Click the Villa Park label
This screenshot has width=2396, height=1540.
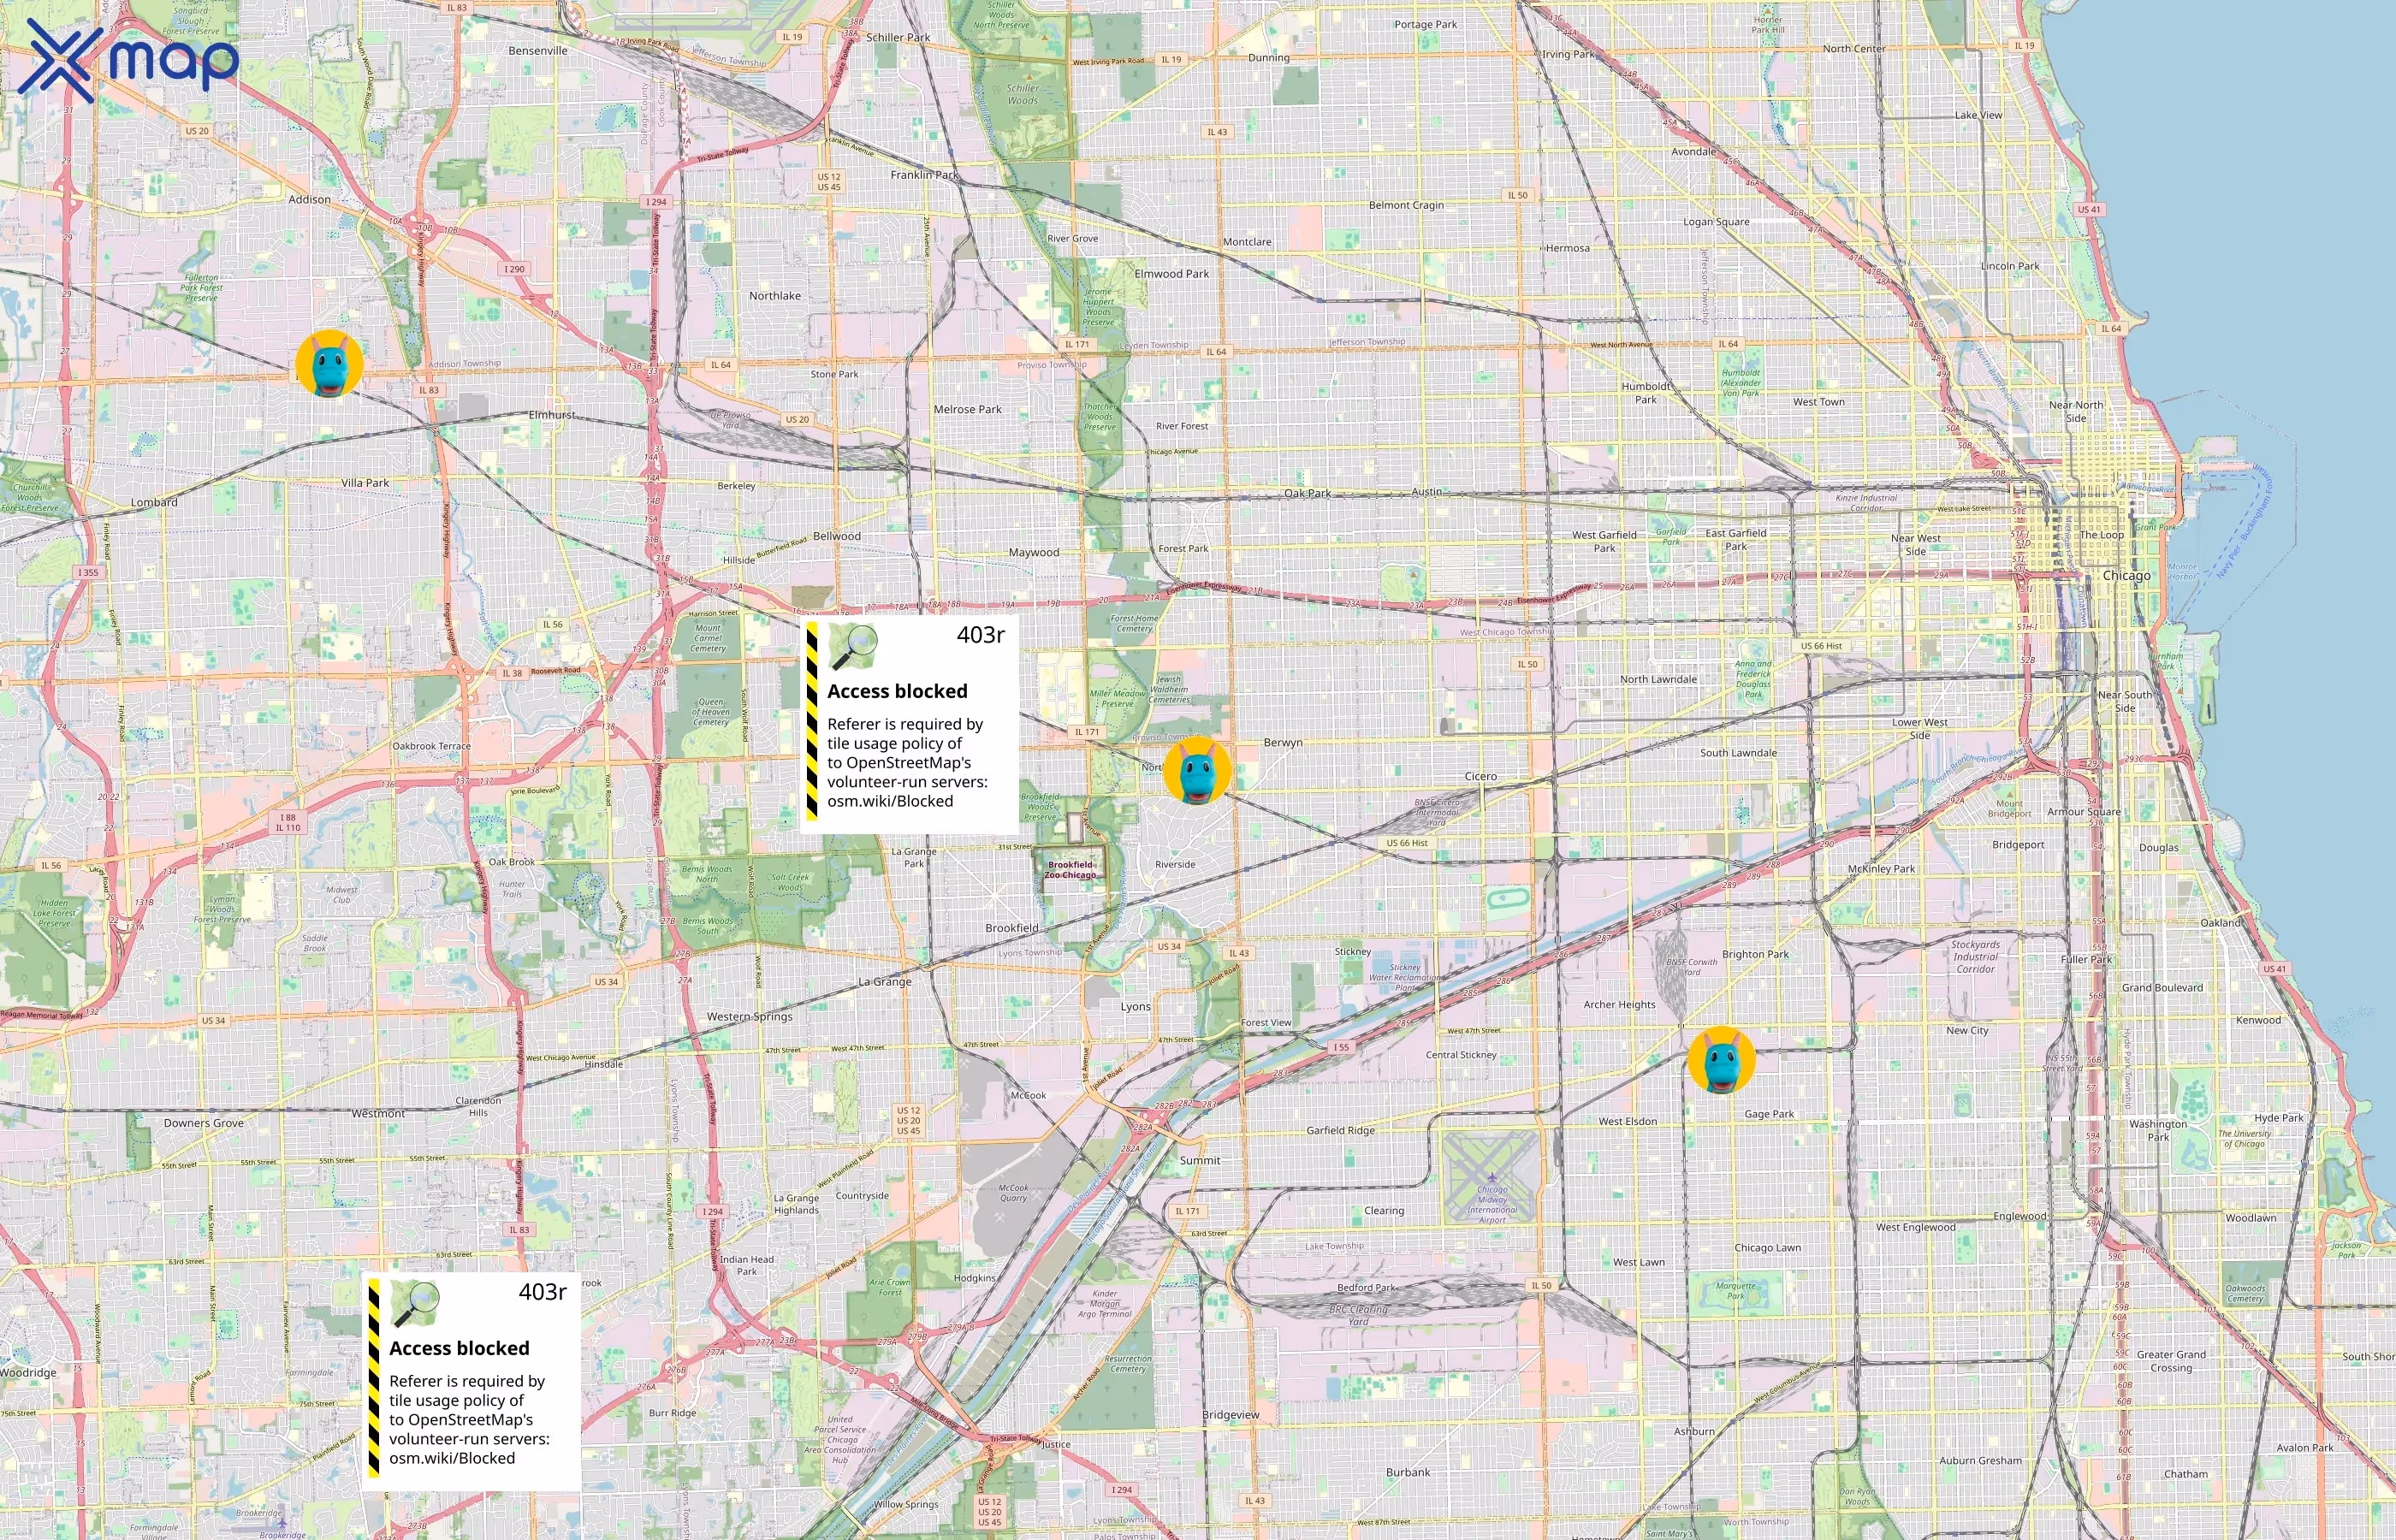click(x=365, y=483)
